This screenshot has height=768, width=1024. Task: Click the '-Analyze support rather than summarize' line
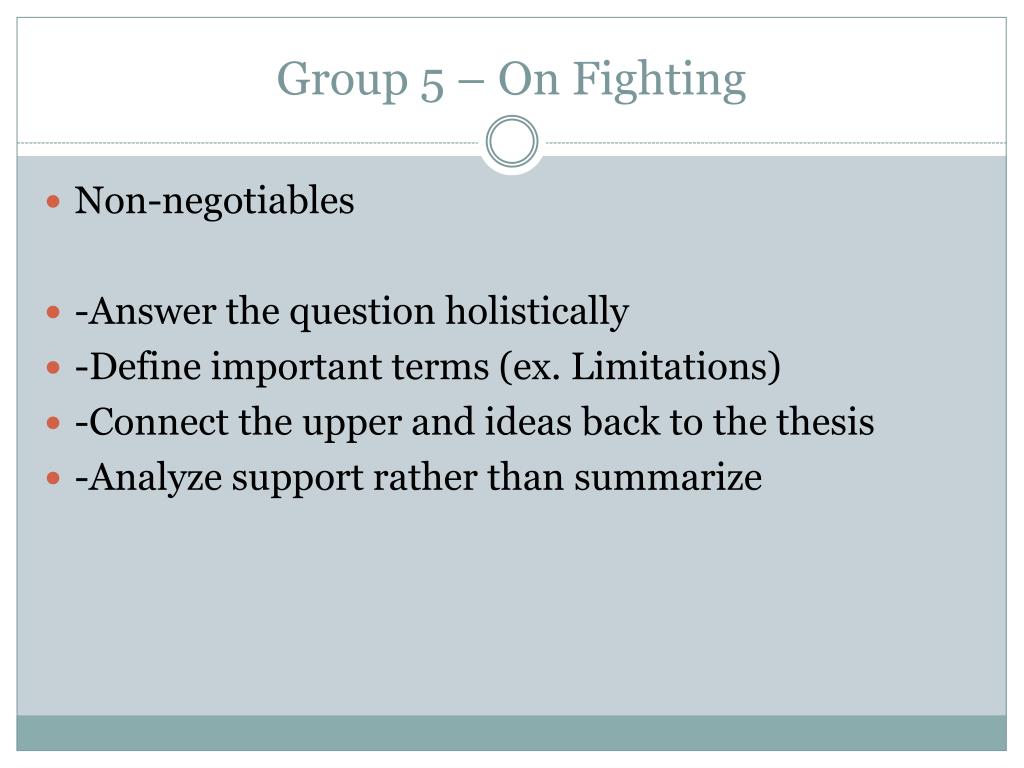(x=418, y=477)
